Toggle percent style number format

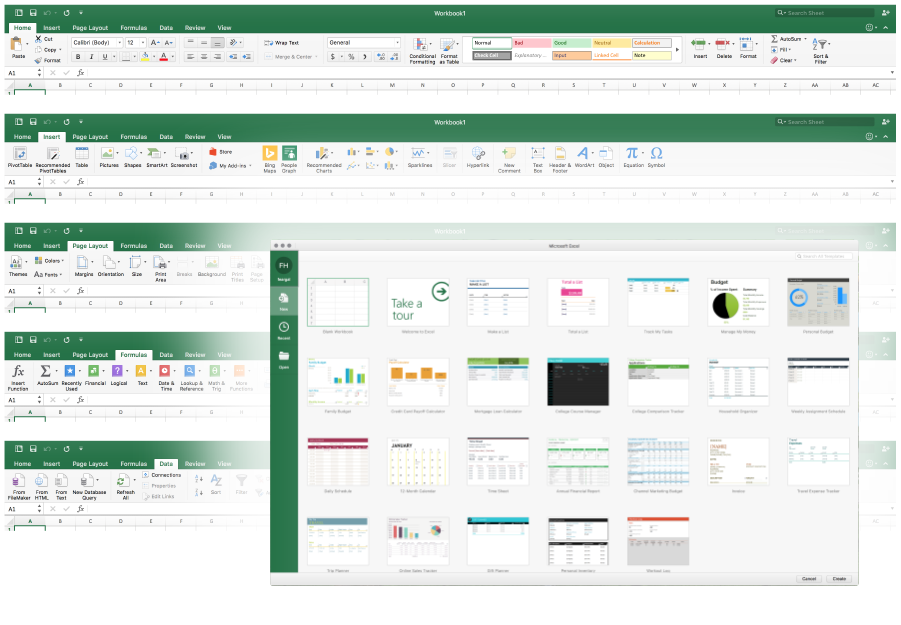coord(351,57)
